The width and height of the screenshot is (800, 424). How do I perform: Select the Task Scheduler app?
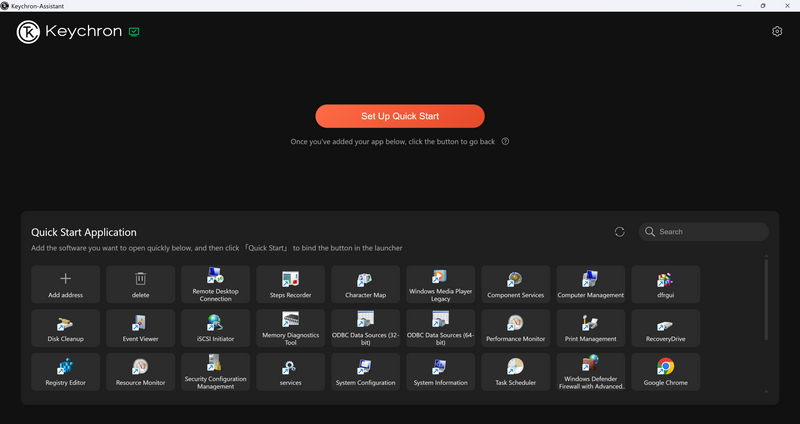tap(515, 372)
